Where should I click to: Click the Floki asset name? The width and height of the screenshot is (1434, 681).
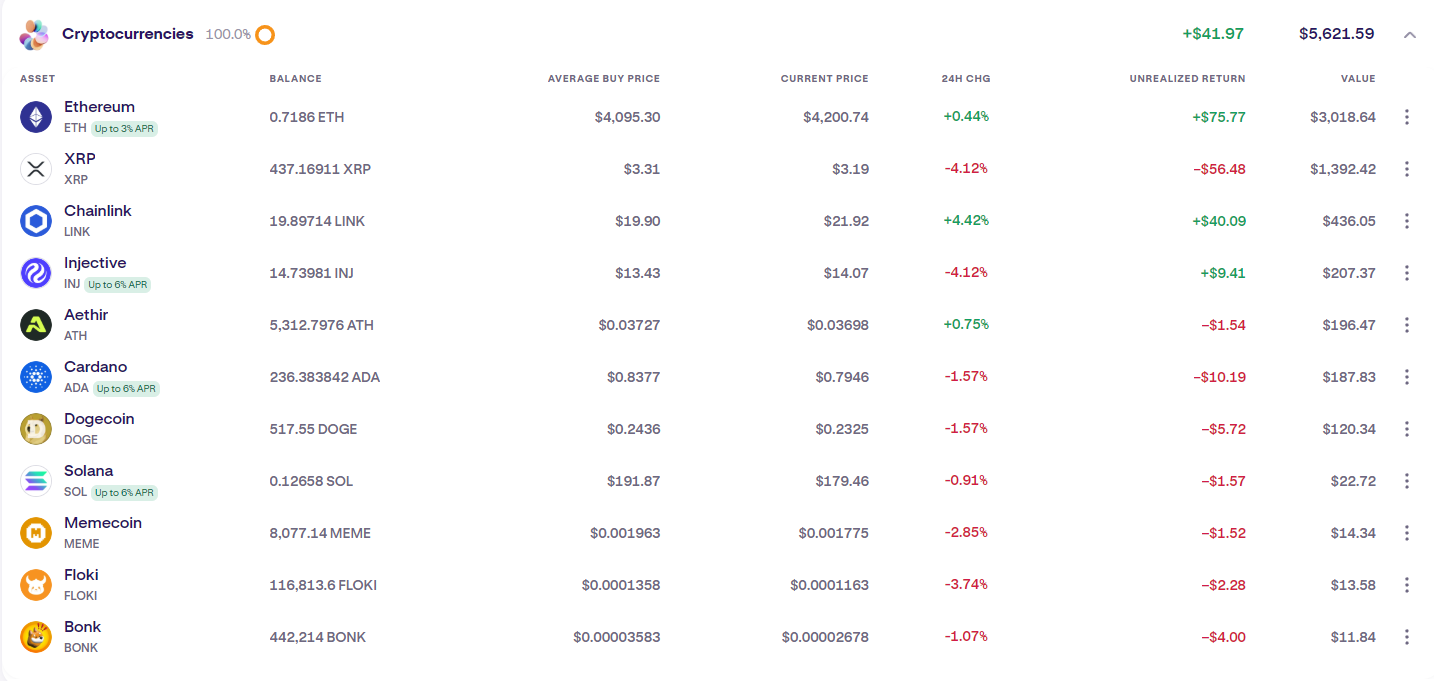tap(81, 575)
